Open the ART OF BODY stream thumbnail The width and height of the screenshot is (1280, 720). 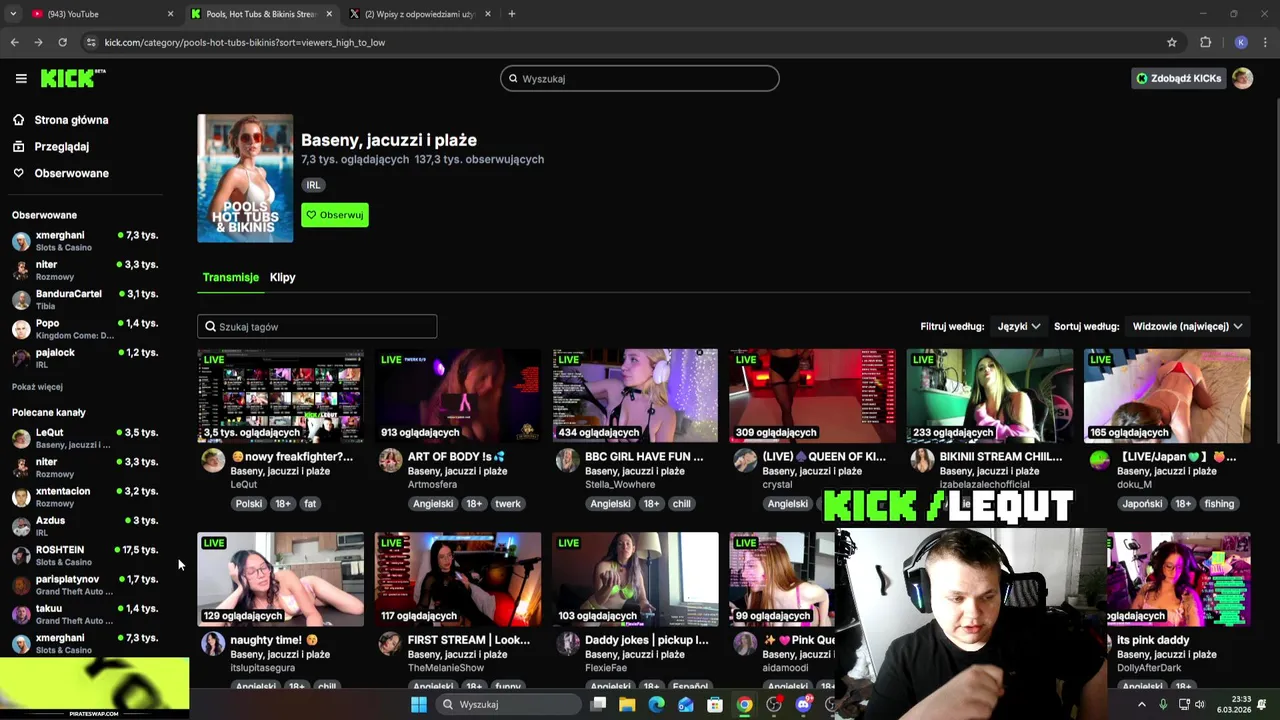click(458, 395)
